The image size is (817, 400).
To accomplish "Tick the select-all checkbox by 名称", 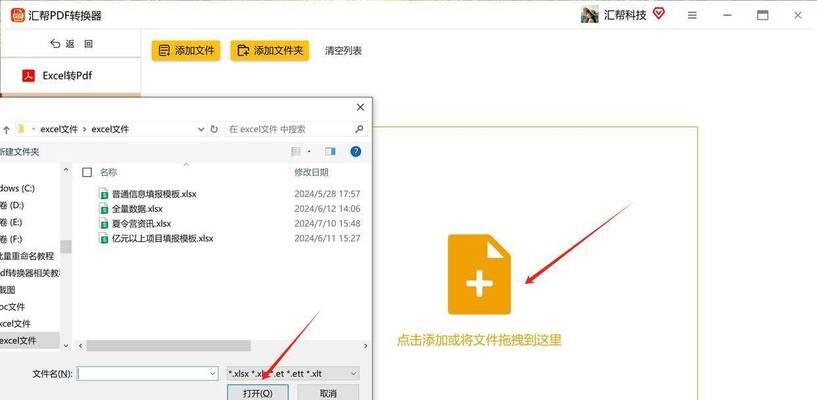I will point(88,172).
